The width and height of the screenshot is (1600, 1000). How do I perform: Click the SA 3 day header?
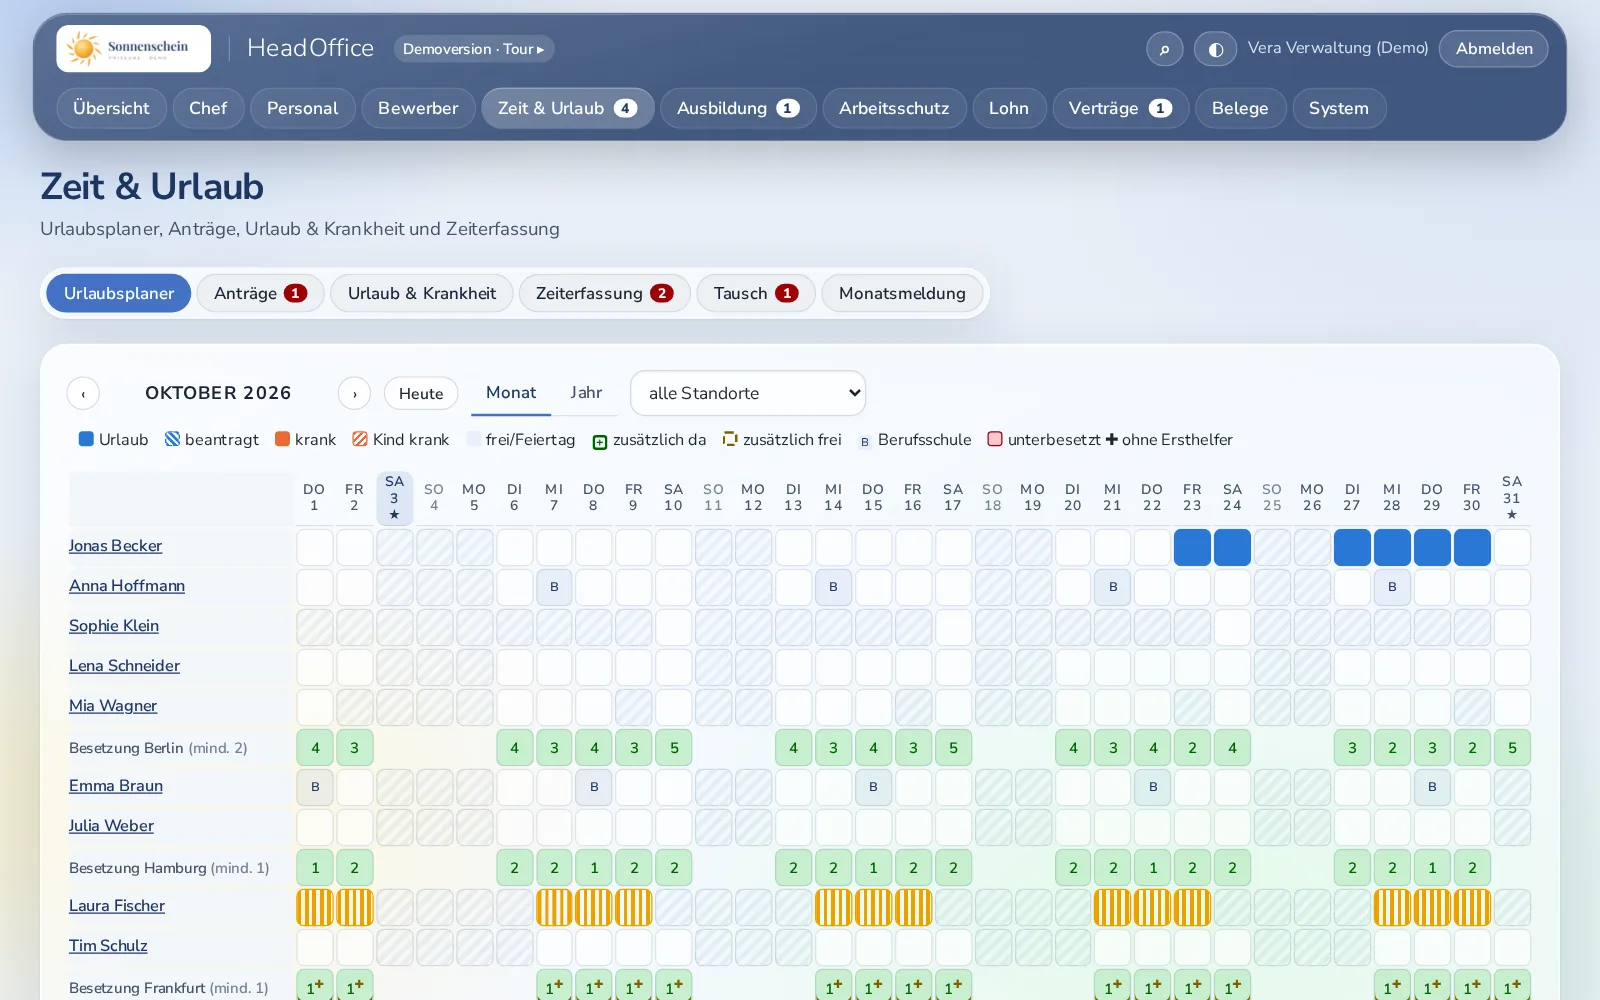coord(394,498)
